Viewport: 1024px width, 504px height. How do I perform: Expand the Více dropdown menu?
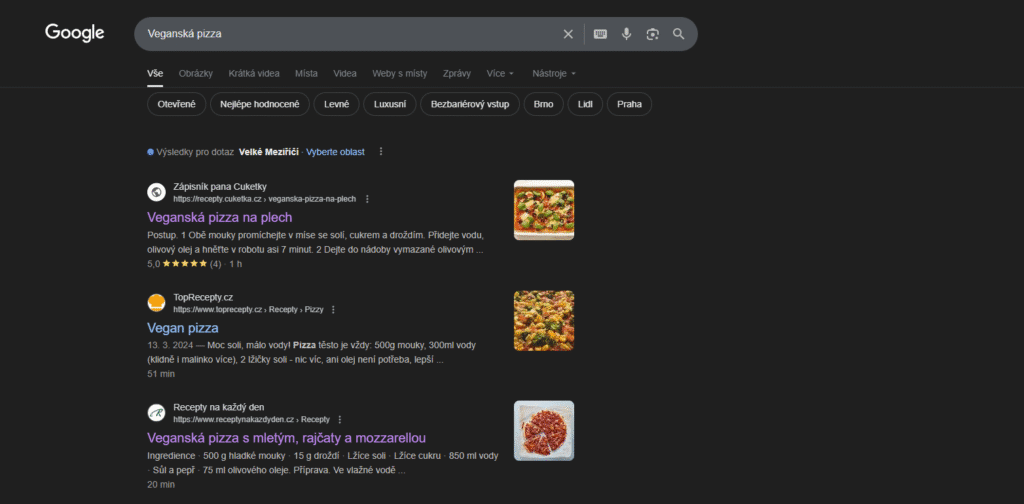[500, 73]
